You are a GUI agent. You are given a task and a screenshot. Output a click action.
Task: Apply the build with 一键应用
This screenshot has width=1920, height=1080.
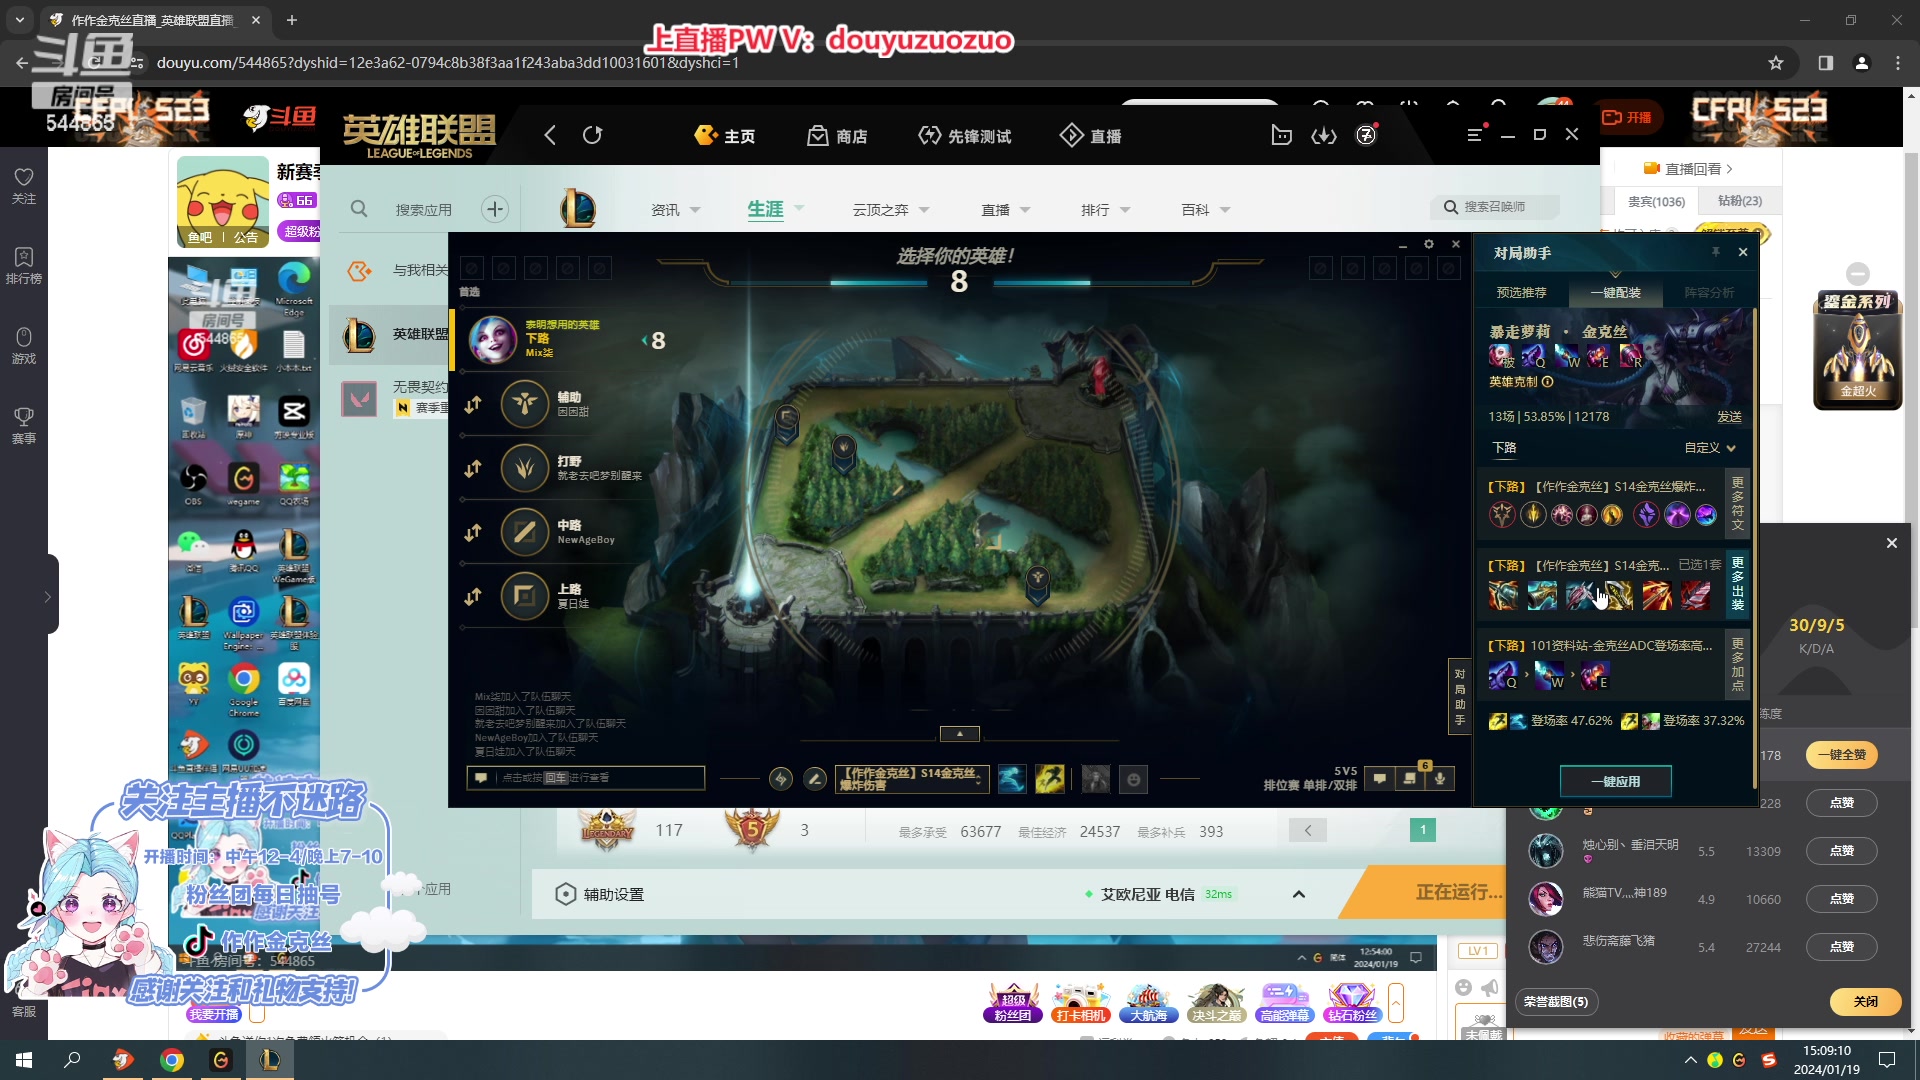tap(1616, 781)
